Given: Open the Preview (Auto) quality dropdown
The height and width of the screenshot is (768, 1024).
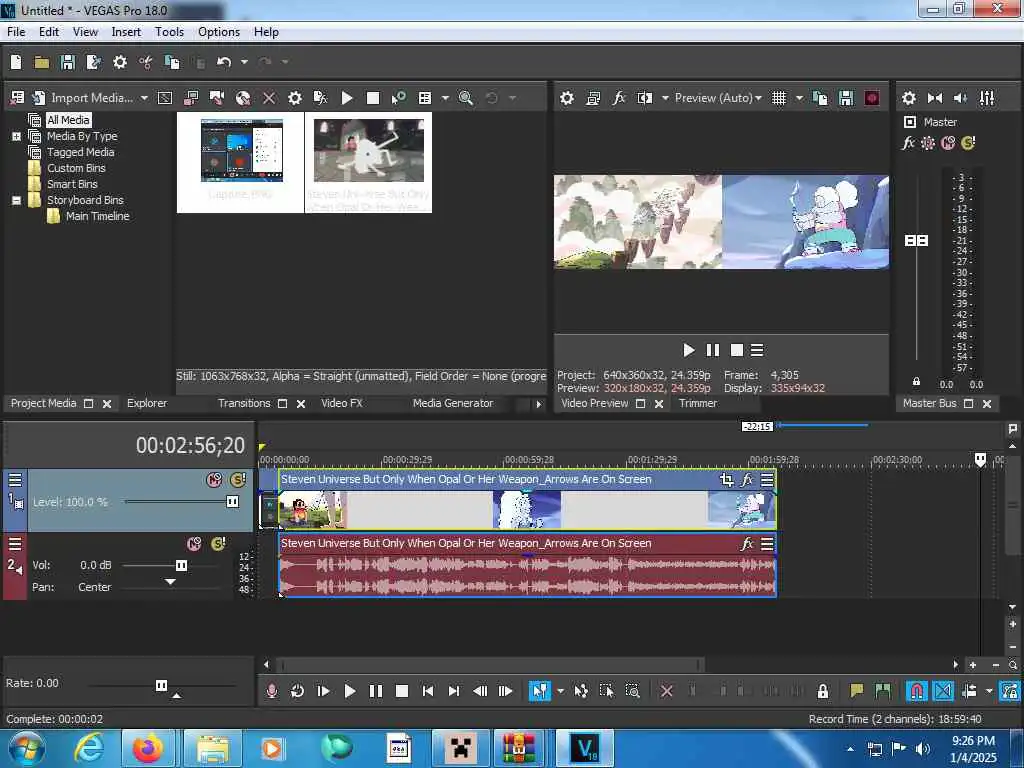Looking at the screenshot, I should coord(718,98).
